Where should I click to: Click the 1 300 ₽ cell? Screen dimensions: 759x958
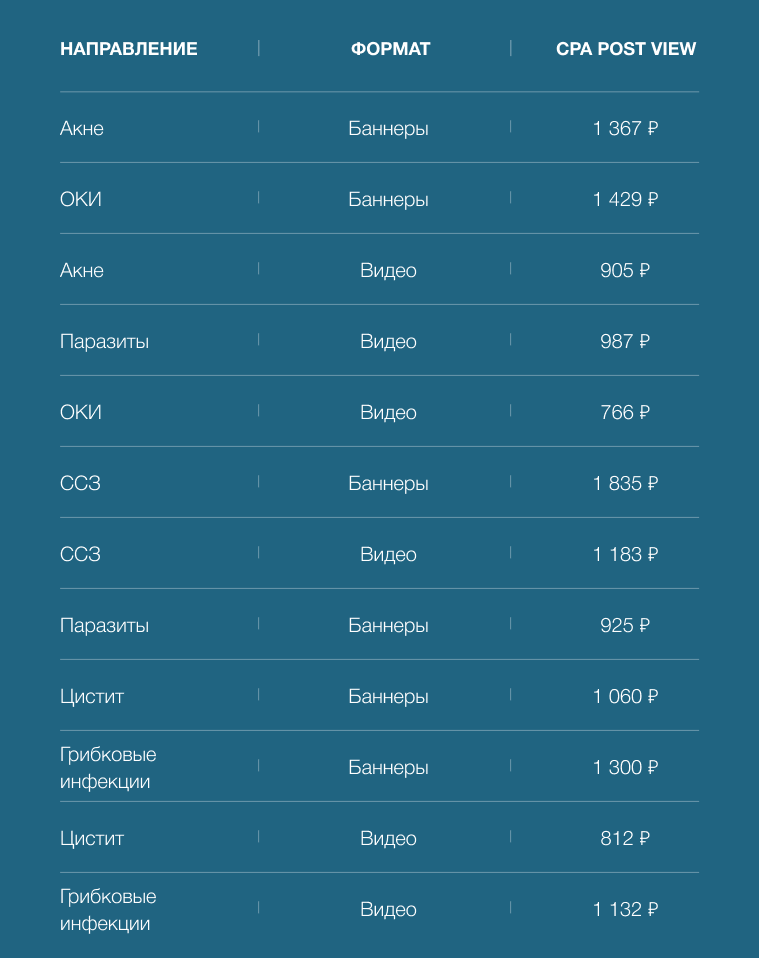[x=625, y=767]
